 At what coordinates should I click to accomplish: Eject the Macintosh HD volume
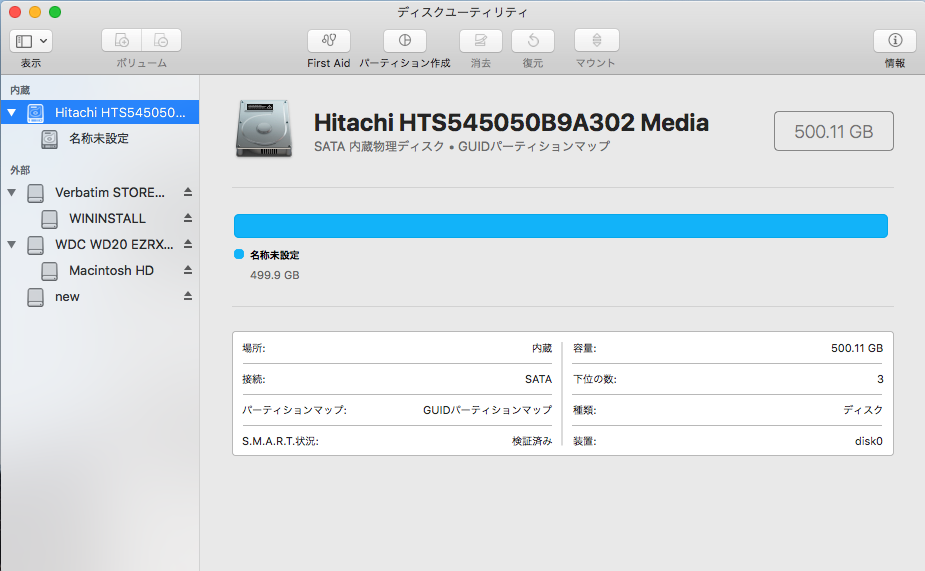click(187, 270)
